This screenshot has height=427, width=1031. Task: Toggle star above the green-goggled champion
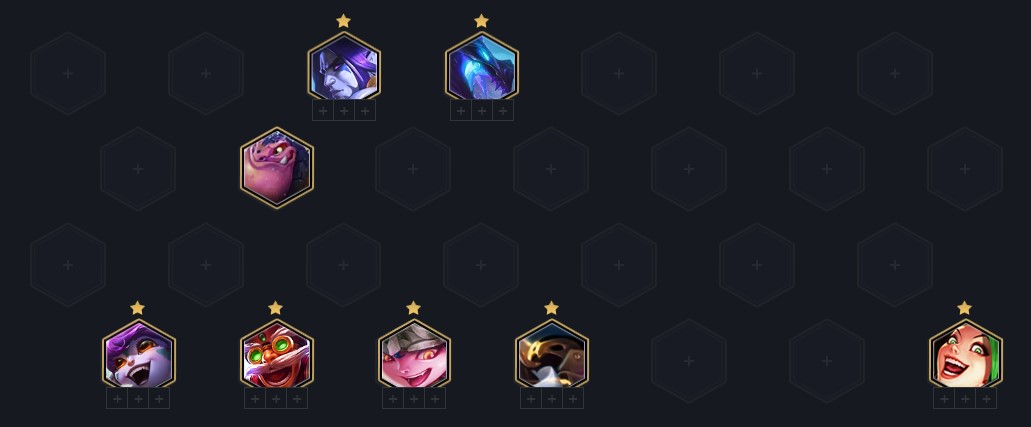coord(276,308)
